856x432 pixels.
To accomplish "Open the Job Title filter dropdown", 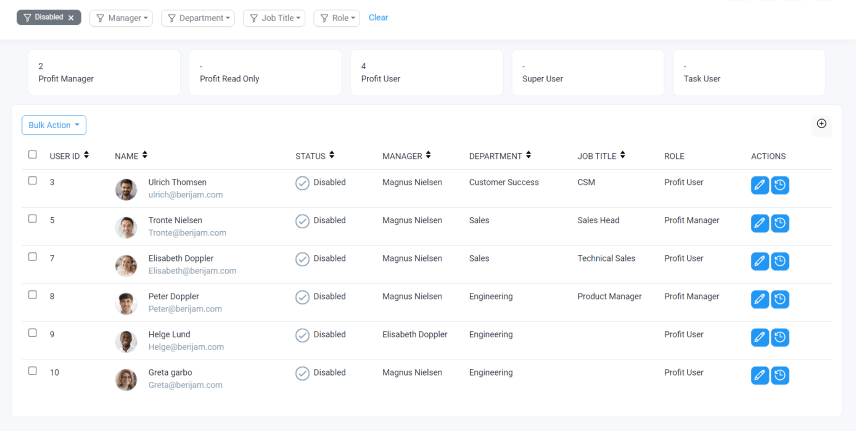I will (274, 18).
